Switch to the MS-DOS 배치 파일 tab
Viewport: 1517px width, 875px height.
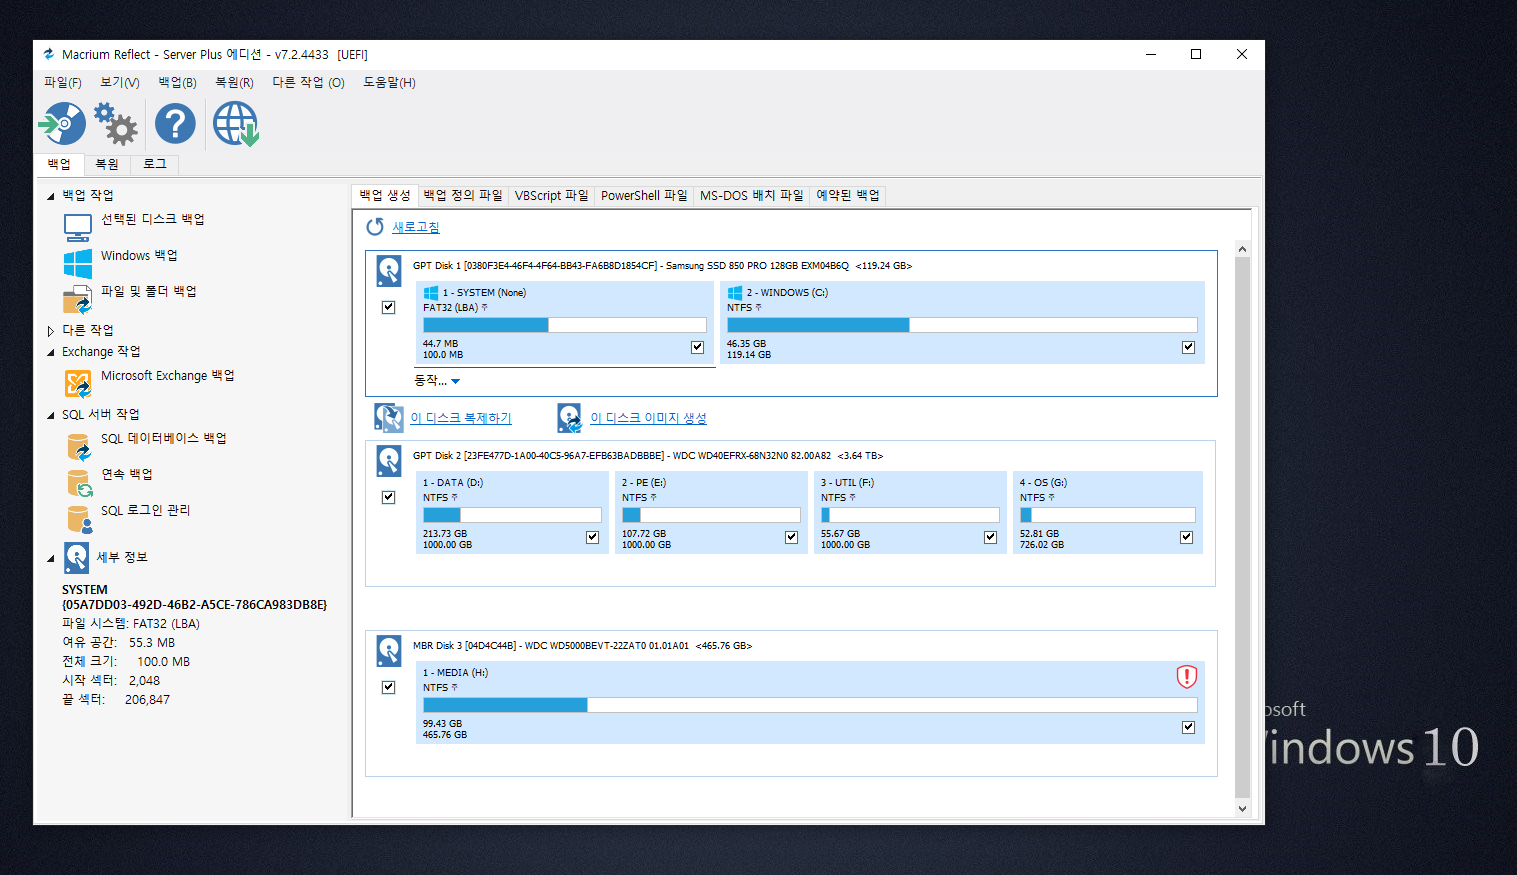(x=751, y=195)
